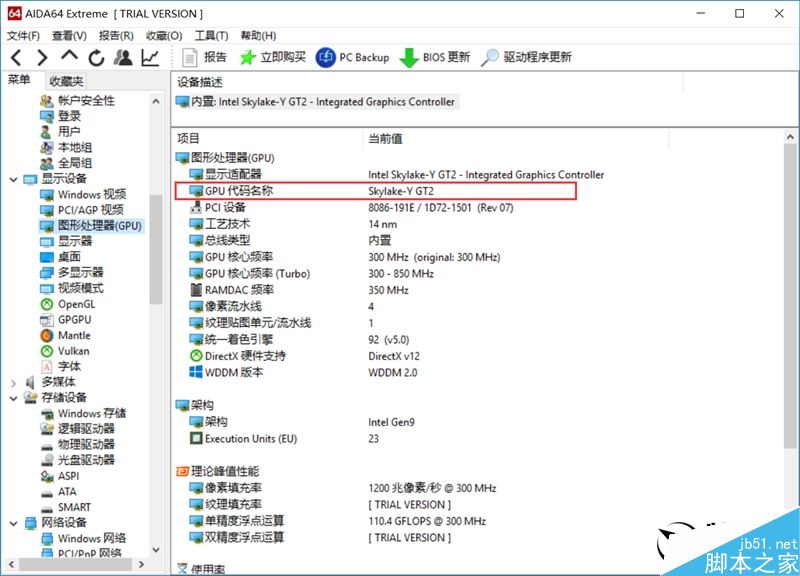The image size is (800, 576).
Task: Select SMART in the tree
Action: 65,508
